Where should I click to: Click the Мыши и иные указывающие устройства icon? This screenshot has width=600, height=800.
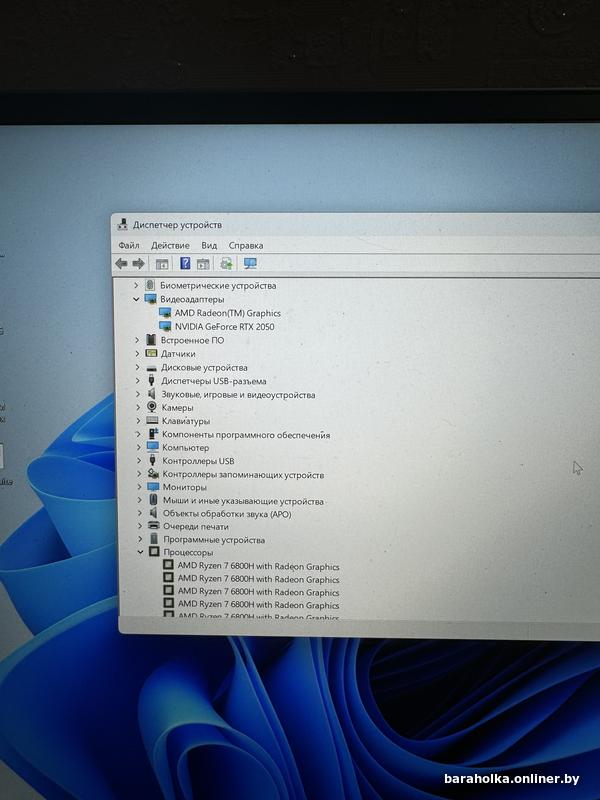point(154,500)
